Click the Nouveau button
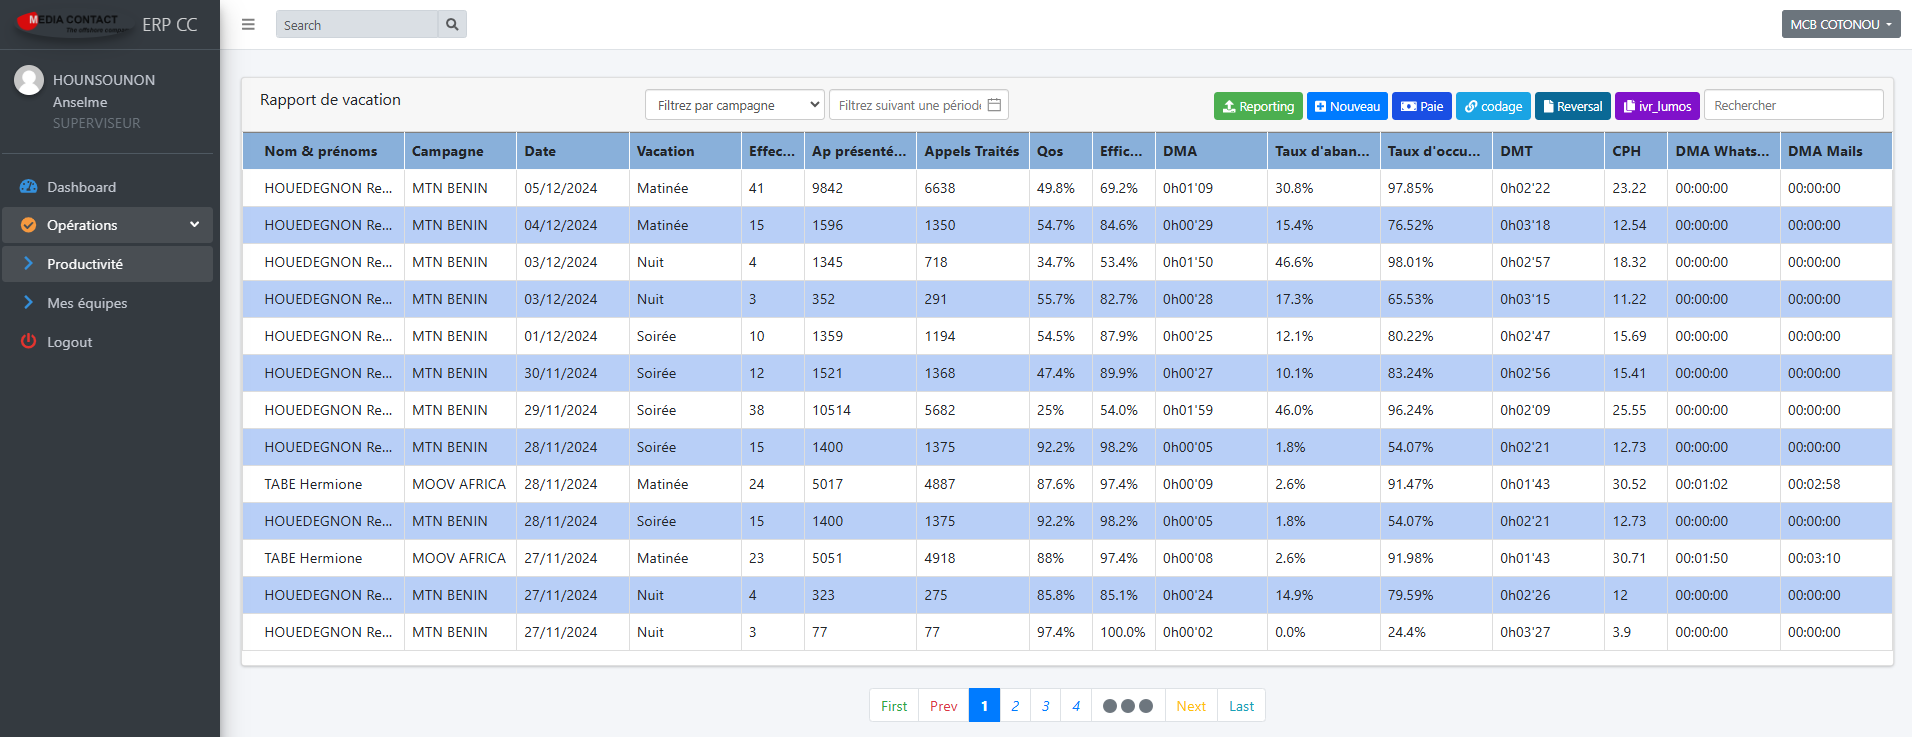Image resolution: width=1912 pixels, height=737 pixels. tap(1346, 106)
